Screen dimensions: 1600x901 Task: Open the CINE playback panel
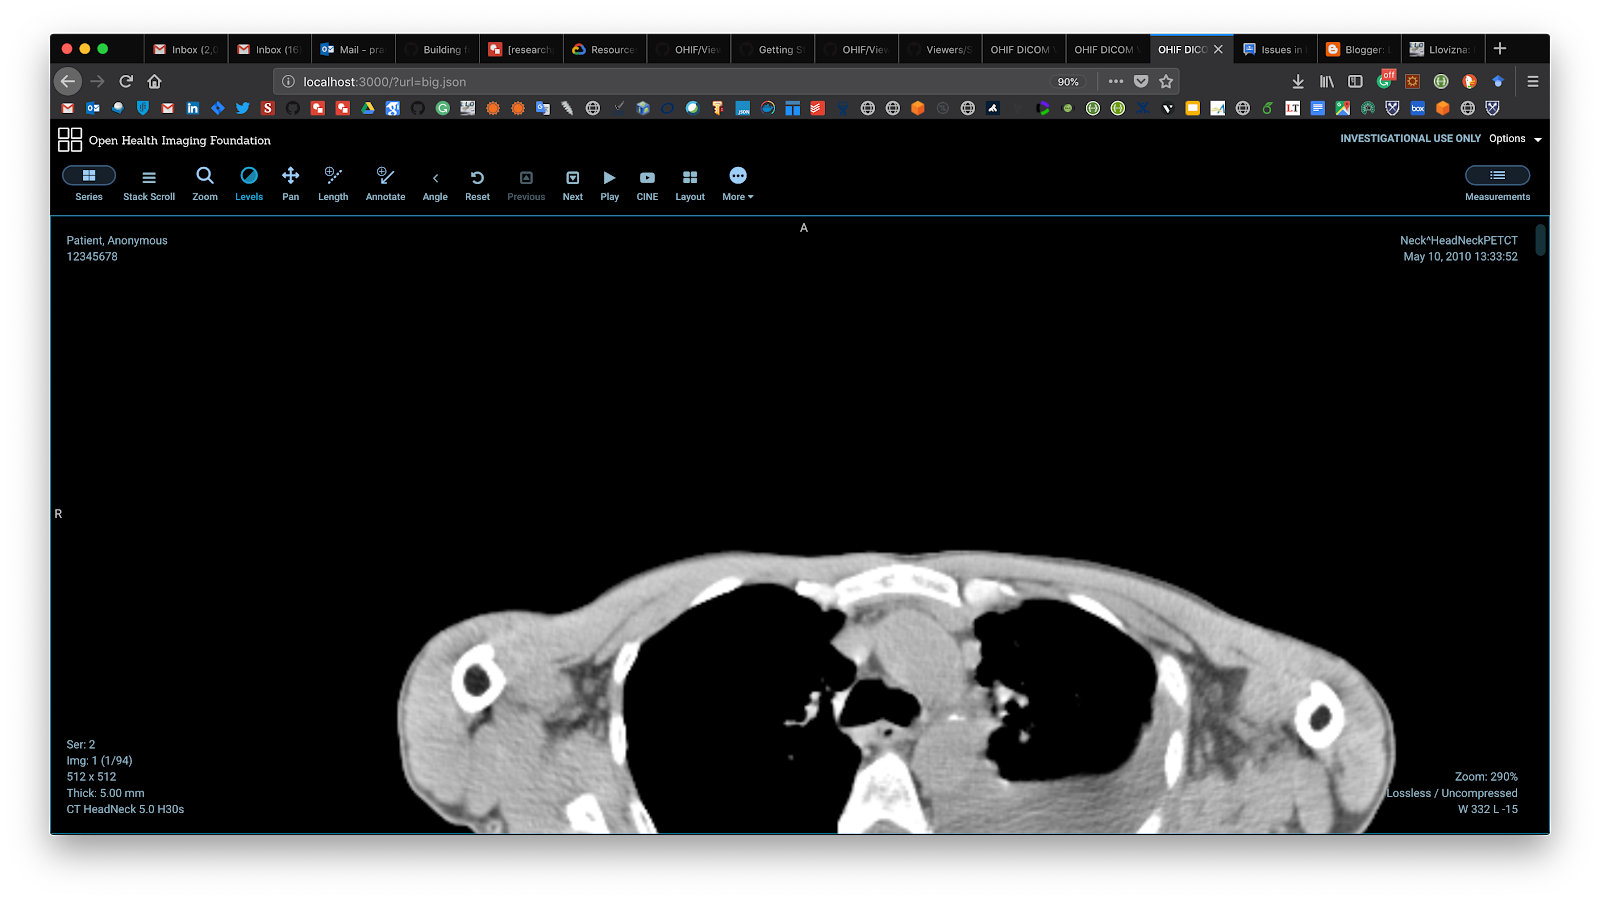click(646, 184)
